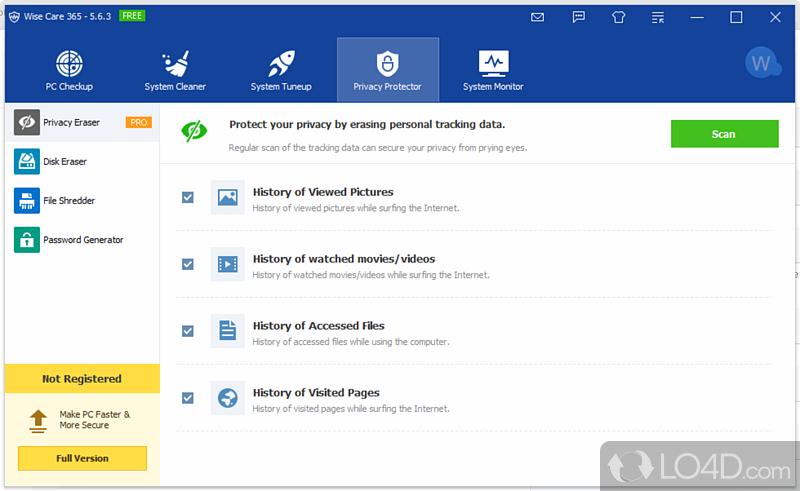The width and height of the screenshot is (800, 491).
Task: Disable History of Accessed Files checkbox
Action: tap(188, 331)
